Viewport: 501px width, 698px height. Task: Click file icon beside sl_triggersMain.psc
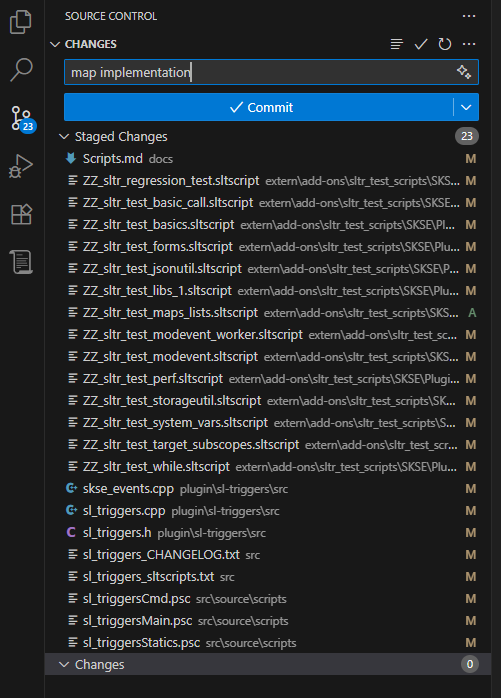[x=73, y=621]
